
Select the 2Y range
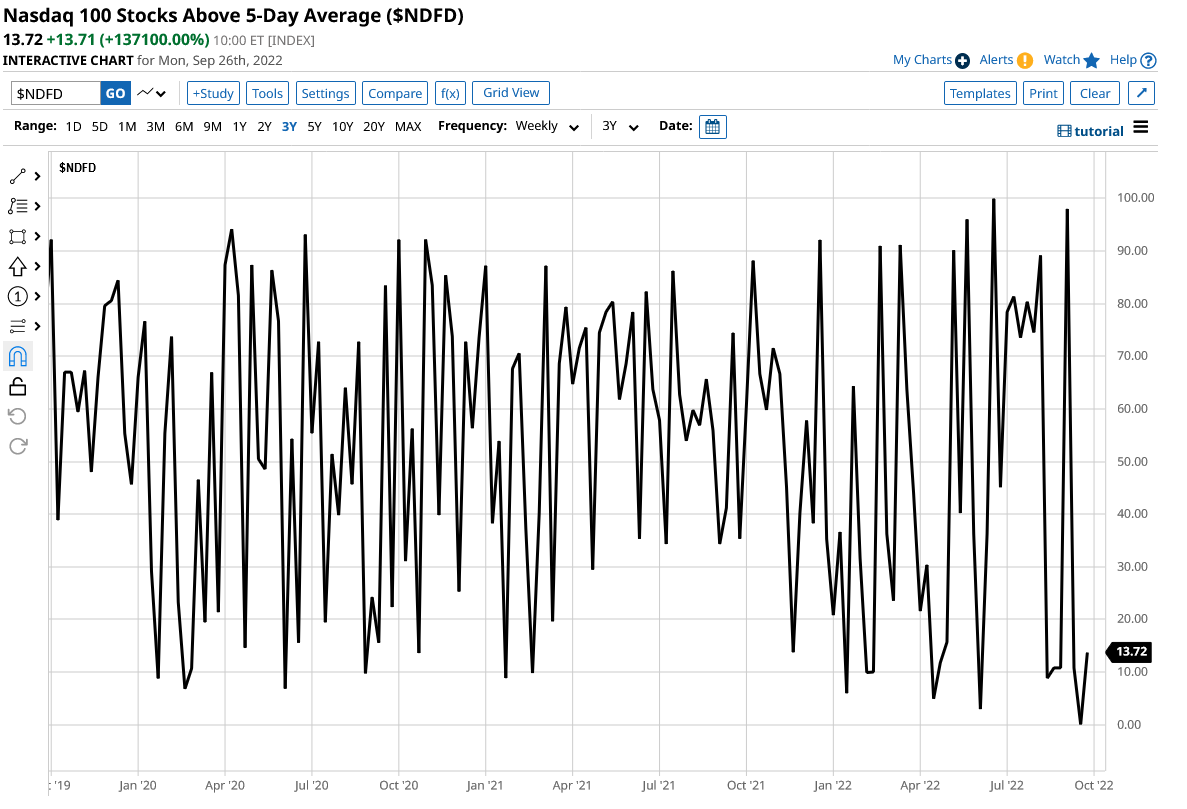point(264,126)
